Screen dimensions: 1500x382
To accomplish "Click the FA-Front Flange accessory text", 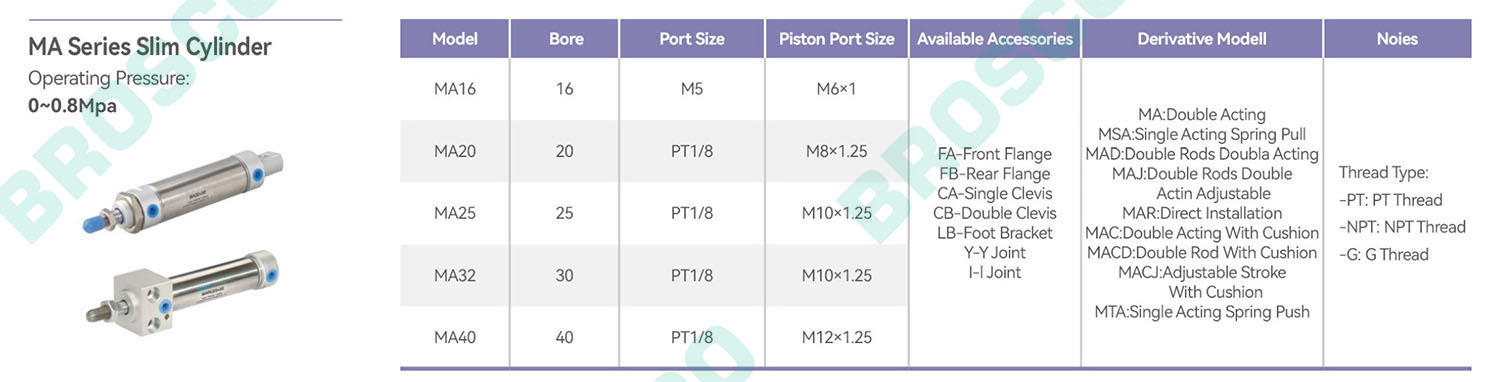I will (x=995, y=154).
